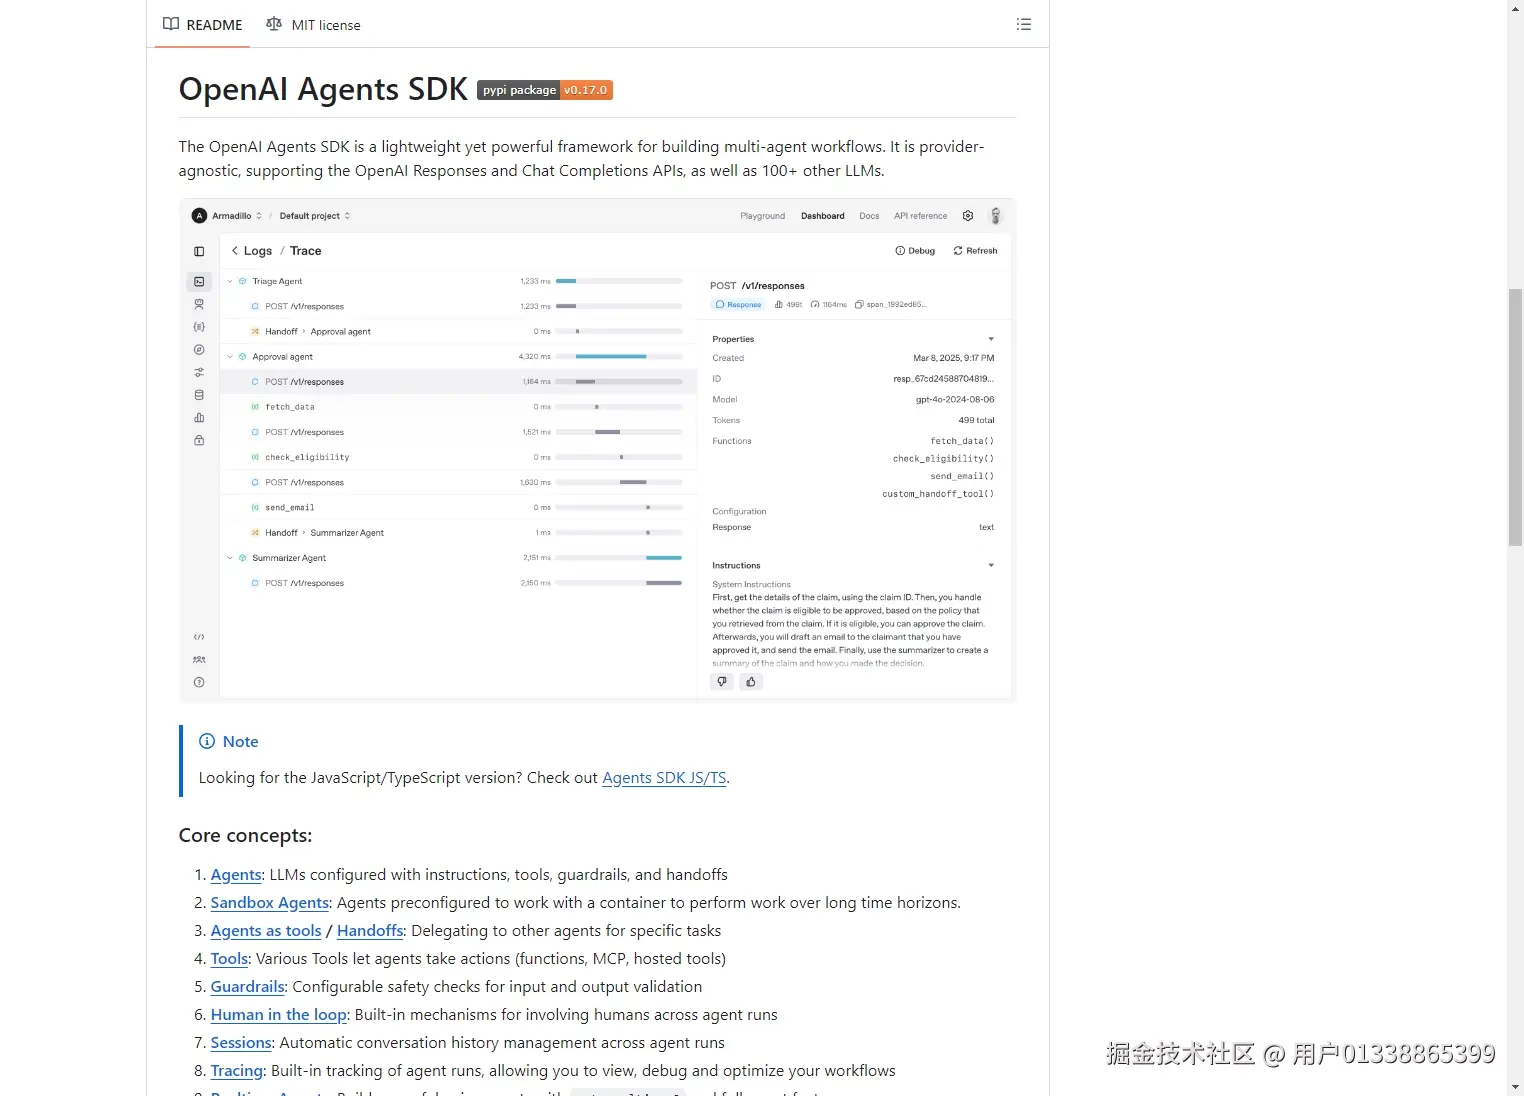Click the page vertical scrollbar thumb
Image resolution: width=1524 pixels, height=1096 pixels.
pos(1515,417)
